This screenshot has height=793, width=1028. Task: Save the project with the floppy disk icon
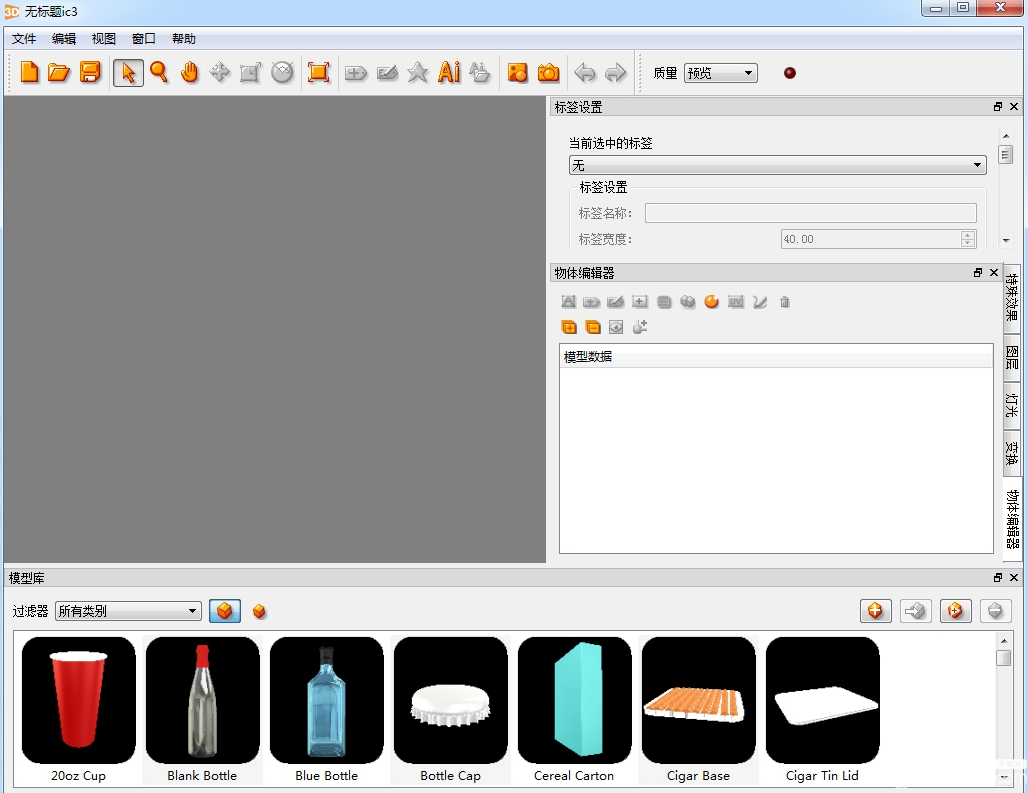(x=90, y=73)
